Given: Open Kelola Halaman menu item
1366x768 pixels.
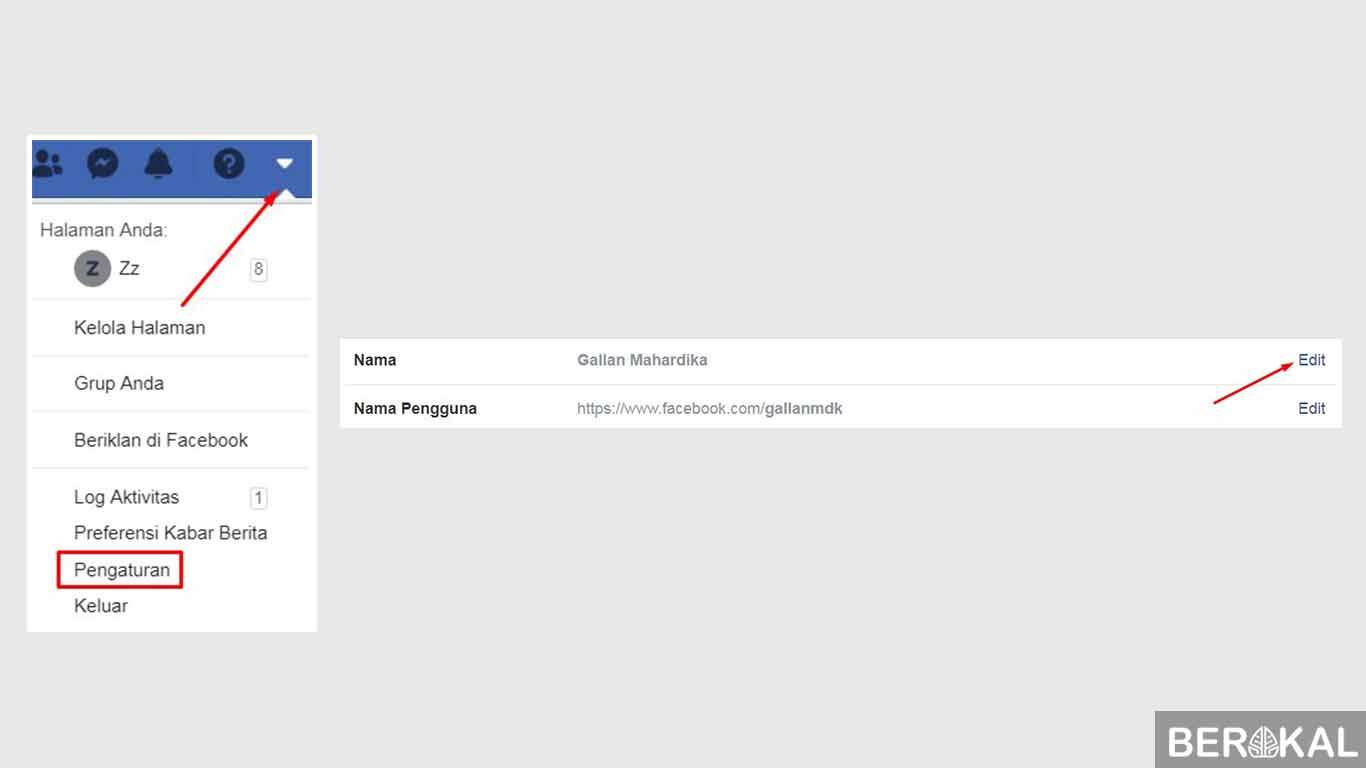Looking at the screenshot, I should pos(139,328).
